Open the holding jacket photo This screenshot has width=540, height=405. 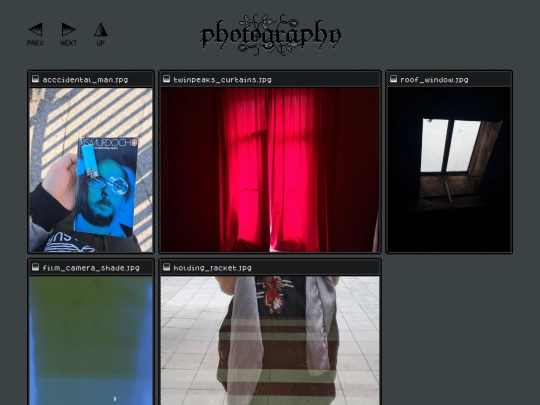point(270,341)
